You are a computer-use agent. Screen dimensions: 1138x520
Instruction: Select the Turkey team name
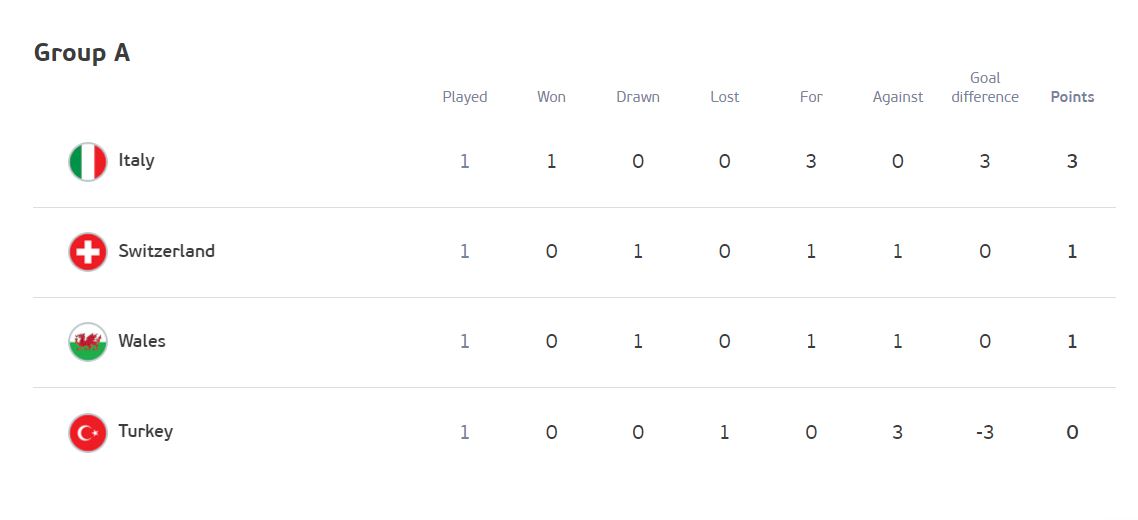pos(145,431)
